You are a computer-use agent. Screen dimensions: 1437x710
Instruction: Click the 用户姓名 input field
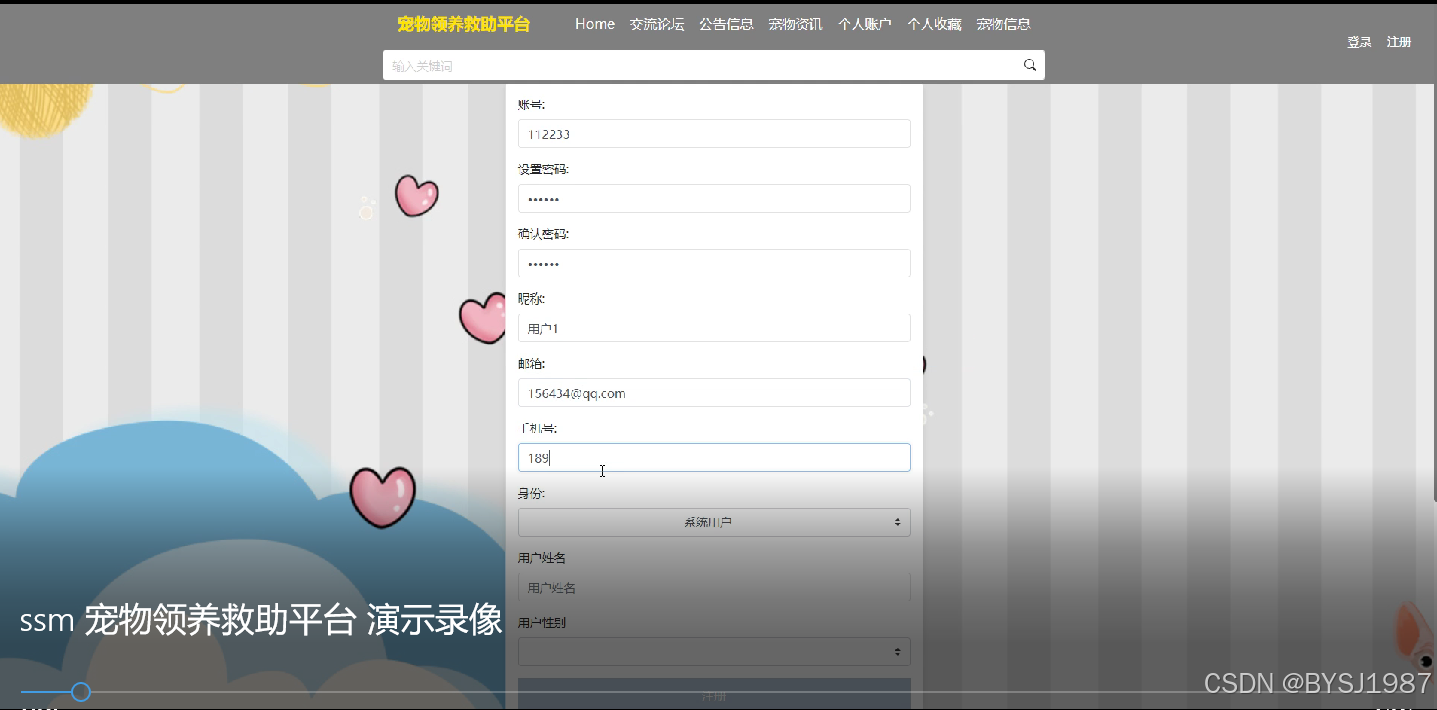tap(714, 587)
